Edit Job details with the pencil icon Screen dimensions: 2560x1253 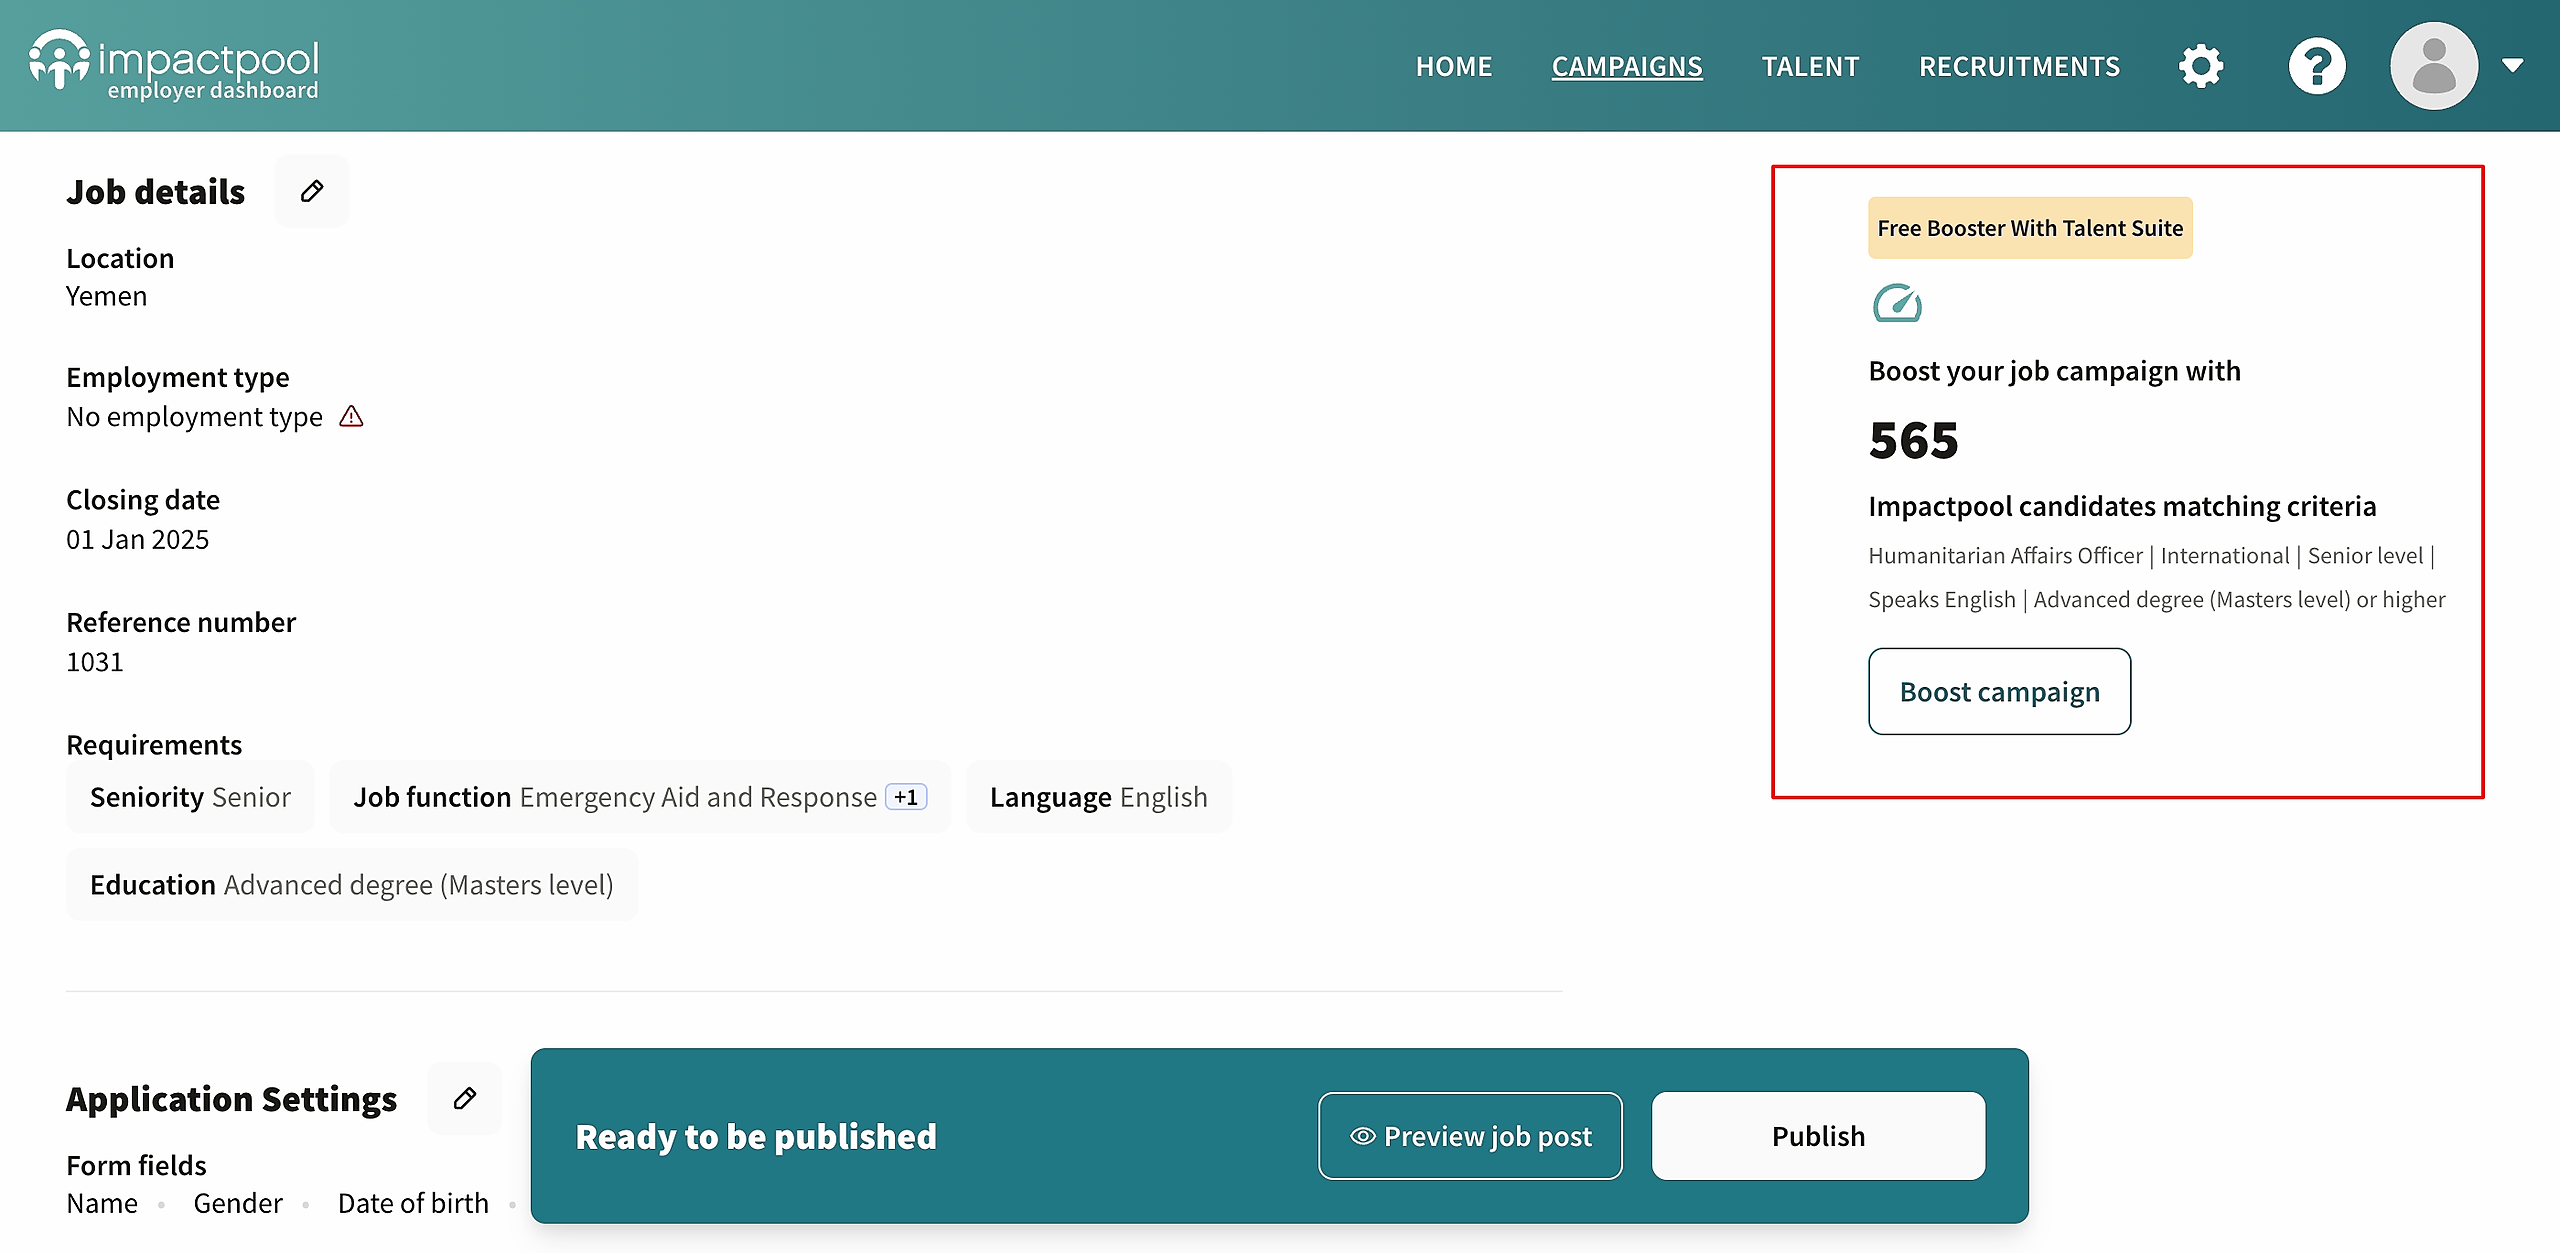pos(312,191)
